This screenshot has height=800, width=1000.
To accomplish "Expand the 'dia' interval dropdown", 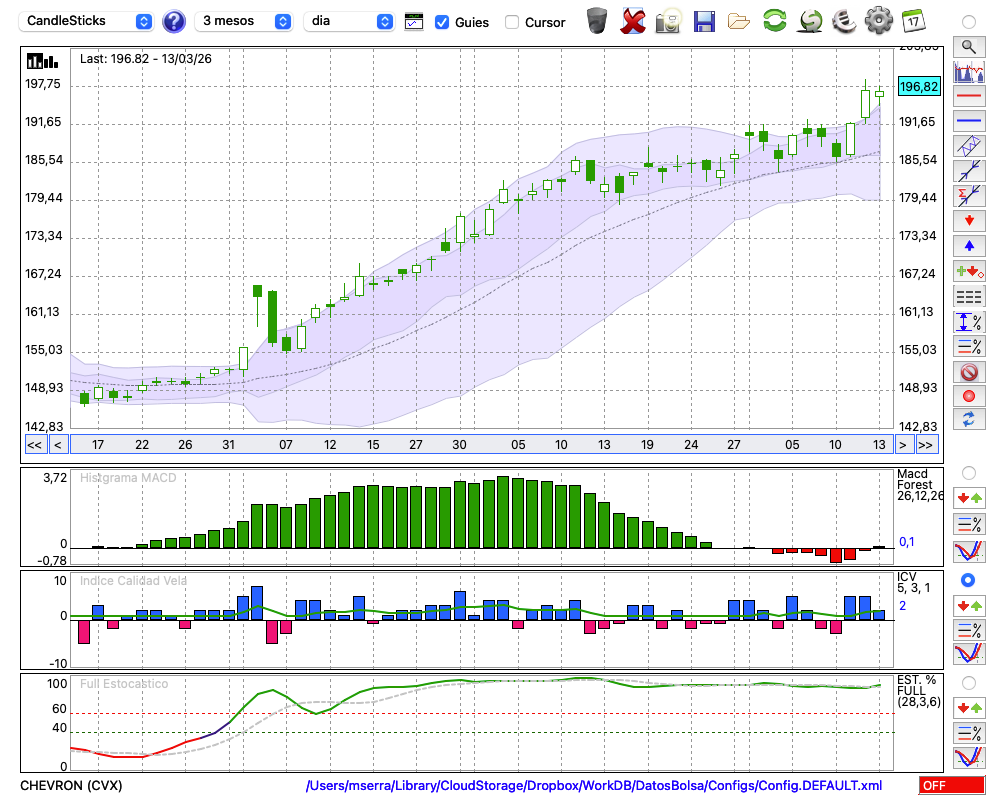I will [x=349, y=21].
